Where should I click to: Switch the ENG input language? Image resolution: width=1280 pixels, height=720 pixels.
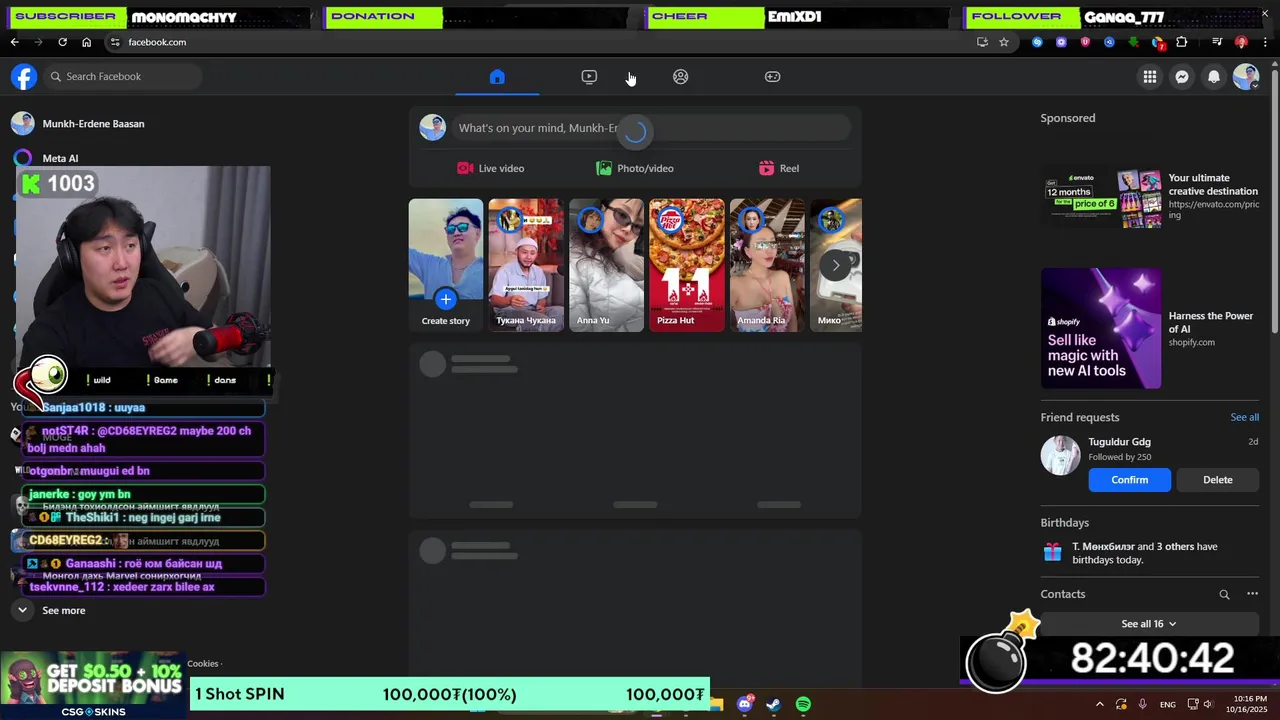[1167, 705]
